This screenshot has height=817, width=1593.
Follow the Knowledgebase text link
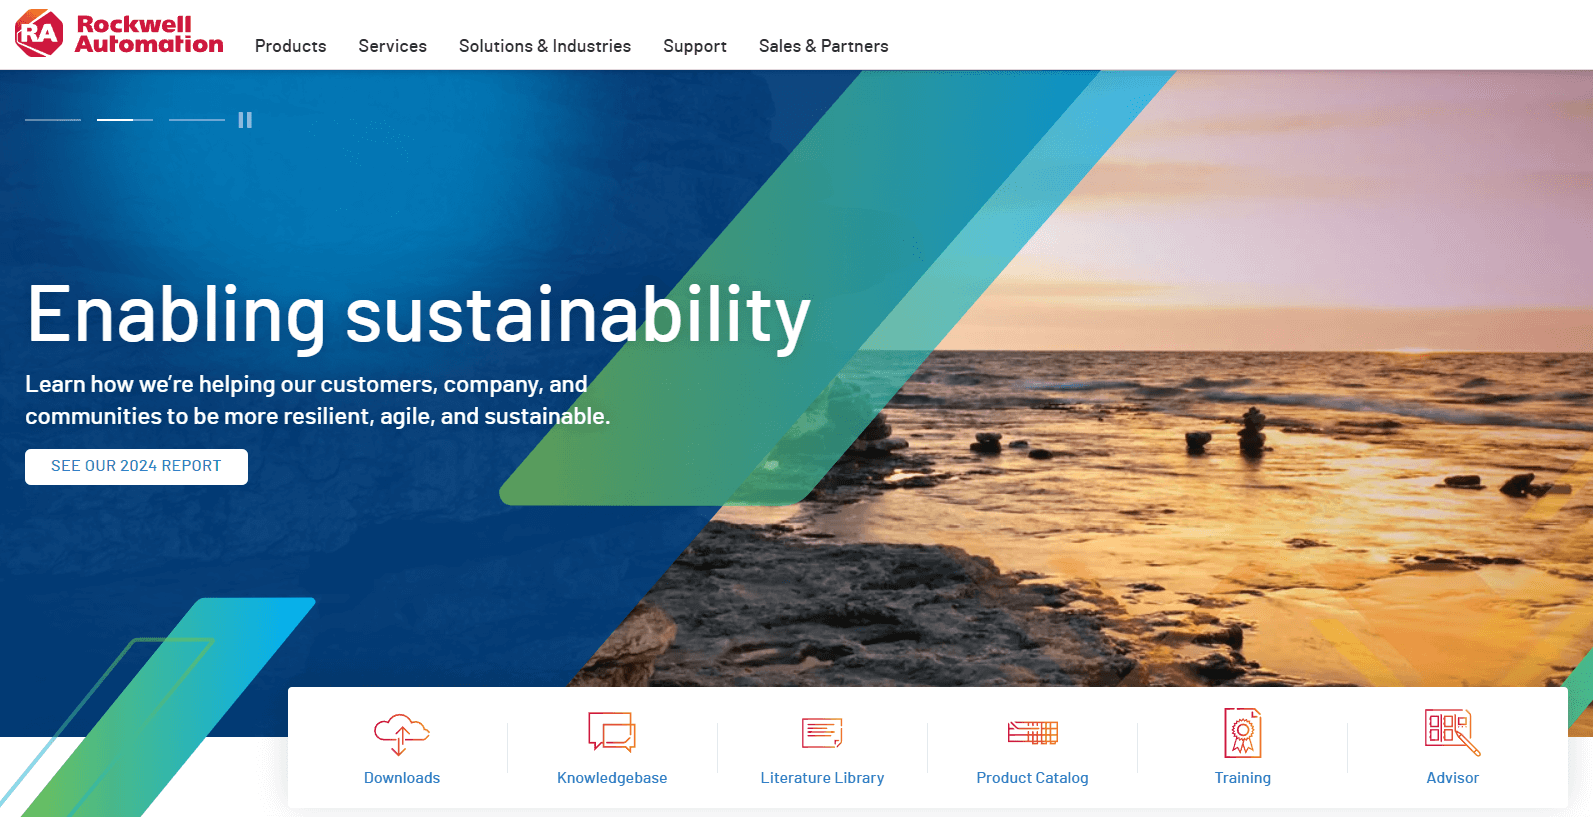[612, 778]
